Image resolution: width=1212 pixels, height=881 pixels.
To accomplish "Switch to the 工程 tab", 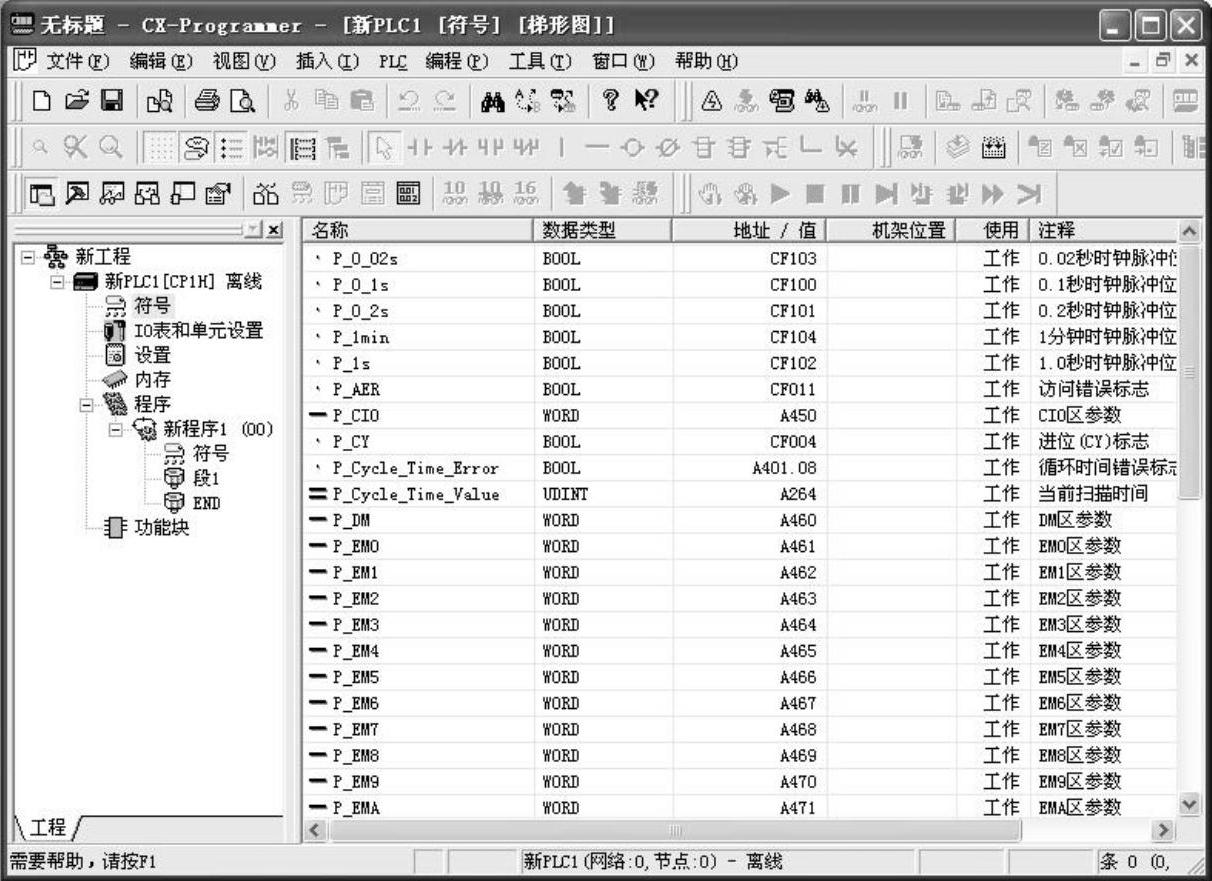I will 48,827.
